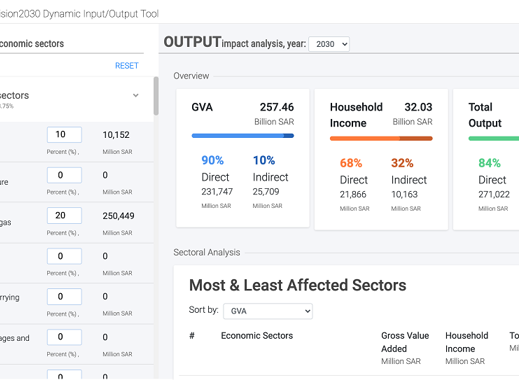Click the percent field showing 10
519x380 pixels.
pyautogui.click(x=64, y=135)
